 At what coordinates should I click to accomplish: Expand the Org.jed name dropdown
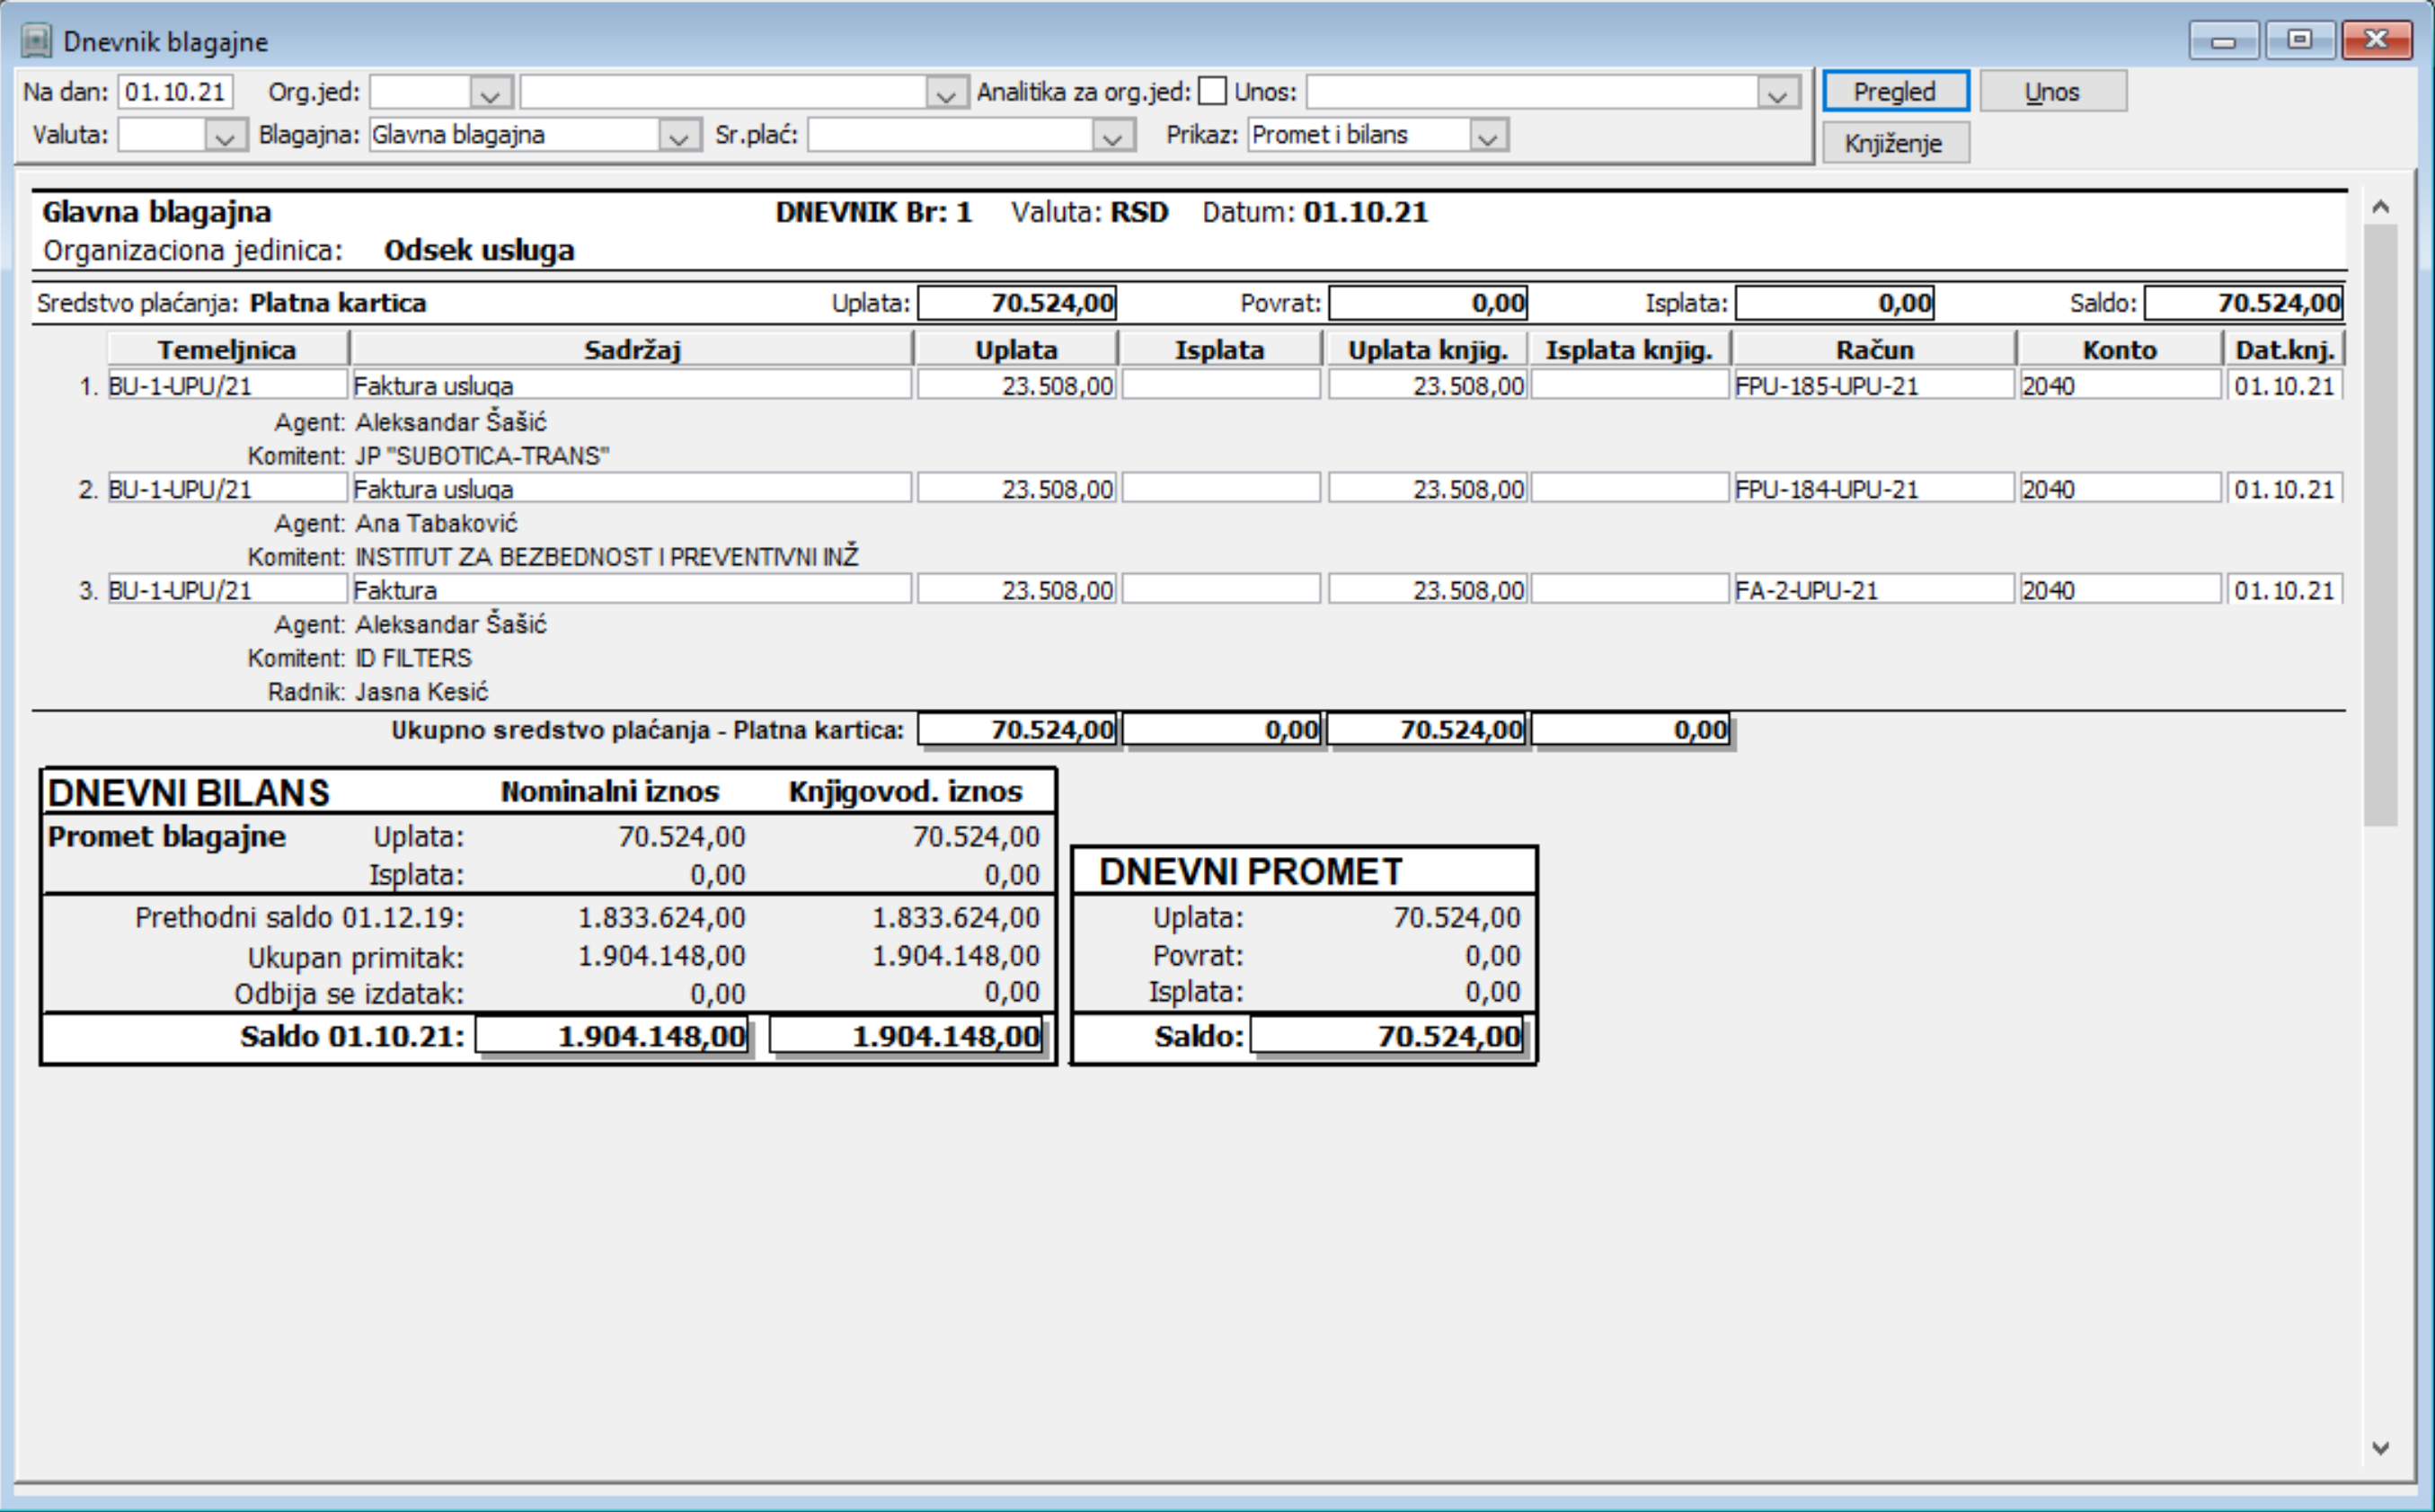point(944,93)
